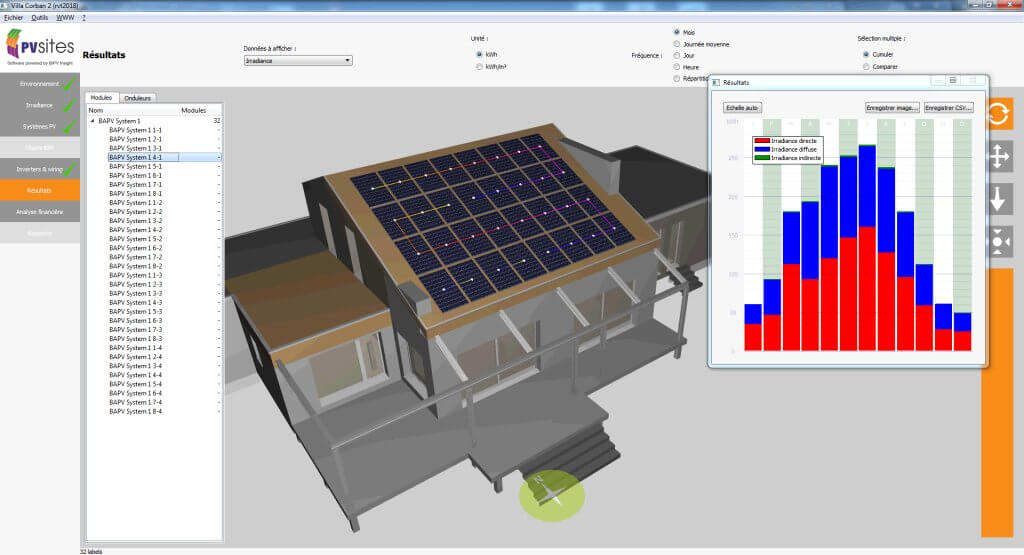This screenshot has height=555, width=1024.
Task: Click the orange rotate view icon
Action: pyautogui.click(x=1000, y=113)
